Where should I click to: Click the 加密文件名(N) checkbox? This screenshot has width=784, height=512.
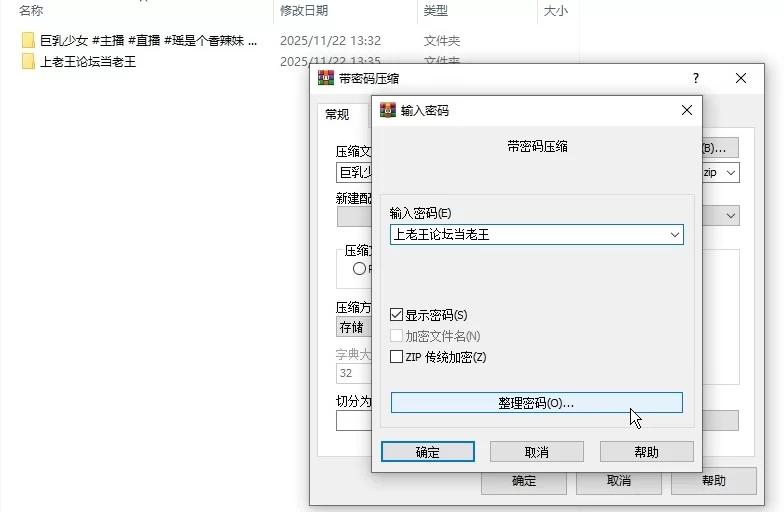[x=397, y=336]
